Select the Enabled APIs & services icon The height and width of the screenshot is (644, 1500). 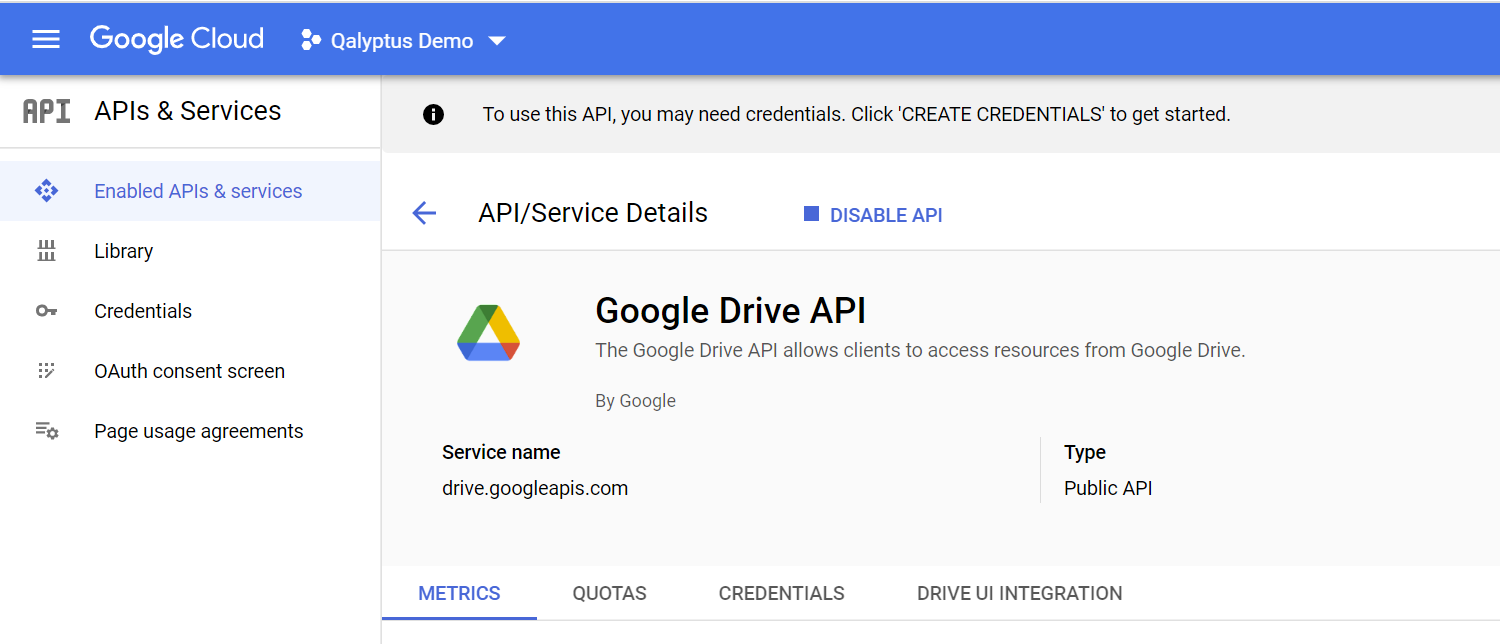click(x=46, y=190)
